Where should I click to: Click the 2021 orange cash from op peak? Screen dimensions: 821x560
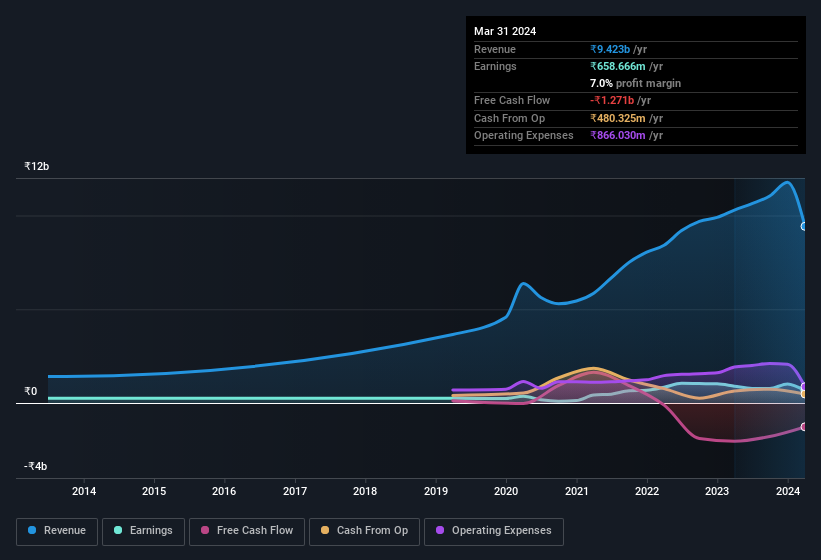(x=592, y=368)
